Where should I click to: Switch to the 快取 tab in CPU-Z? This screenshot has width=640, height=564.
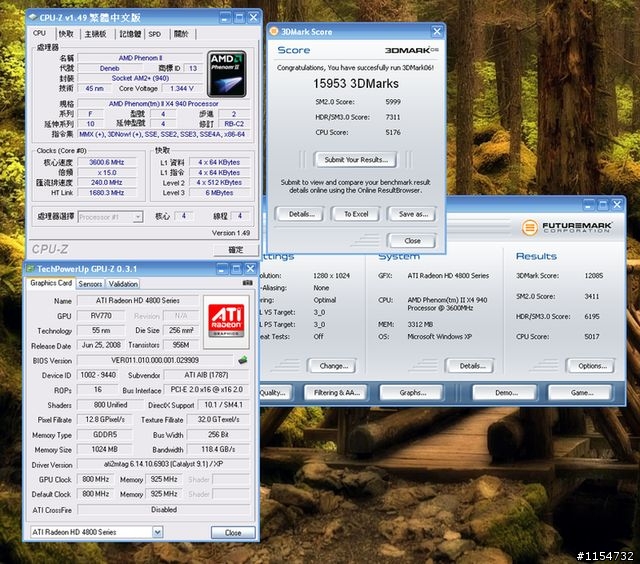pyautogui.click(x=66, y=34)
